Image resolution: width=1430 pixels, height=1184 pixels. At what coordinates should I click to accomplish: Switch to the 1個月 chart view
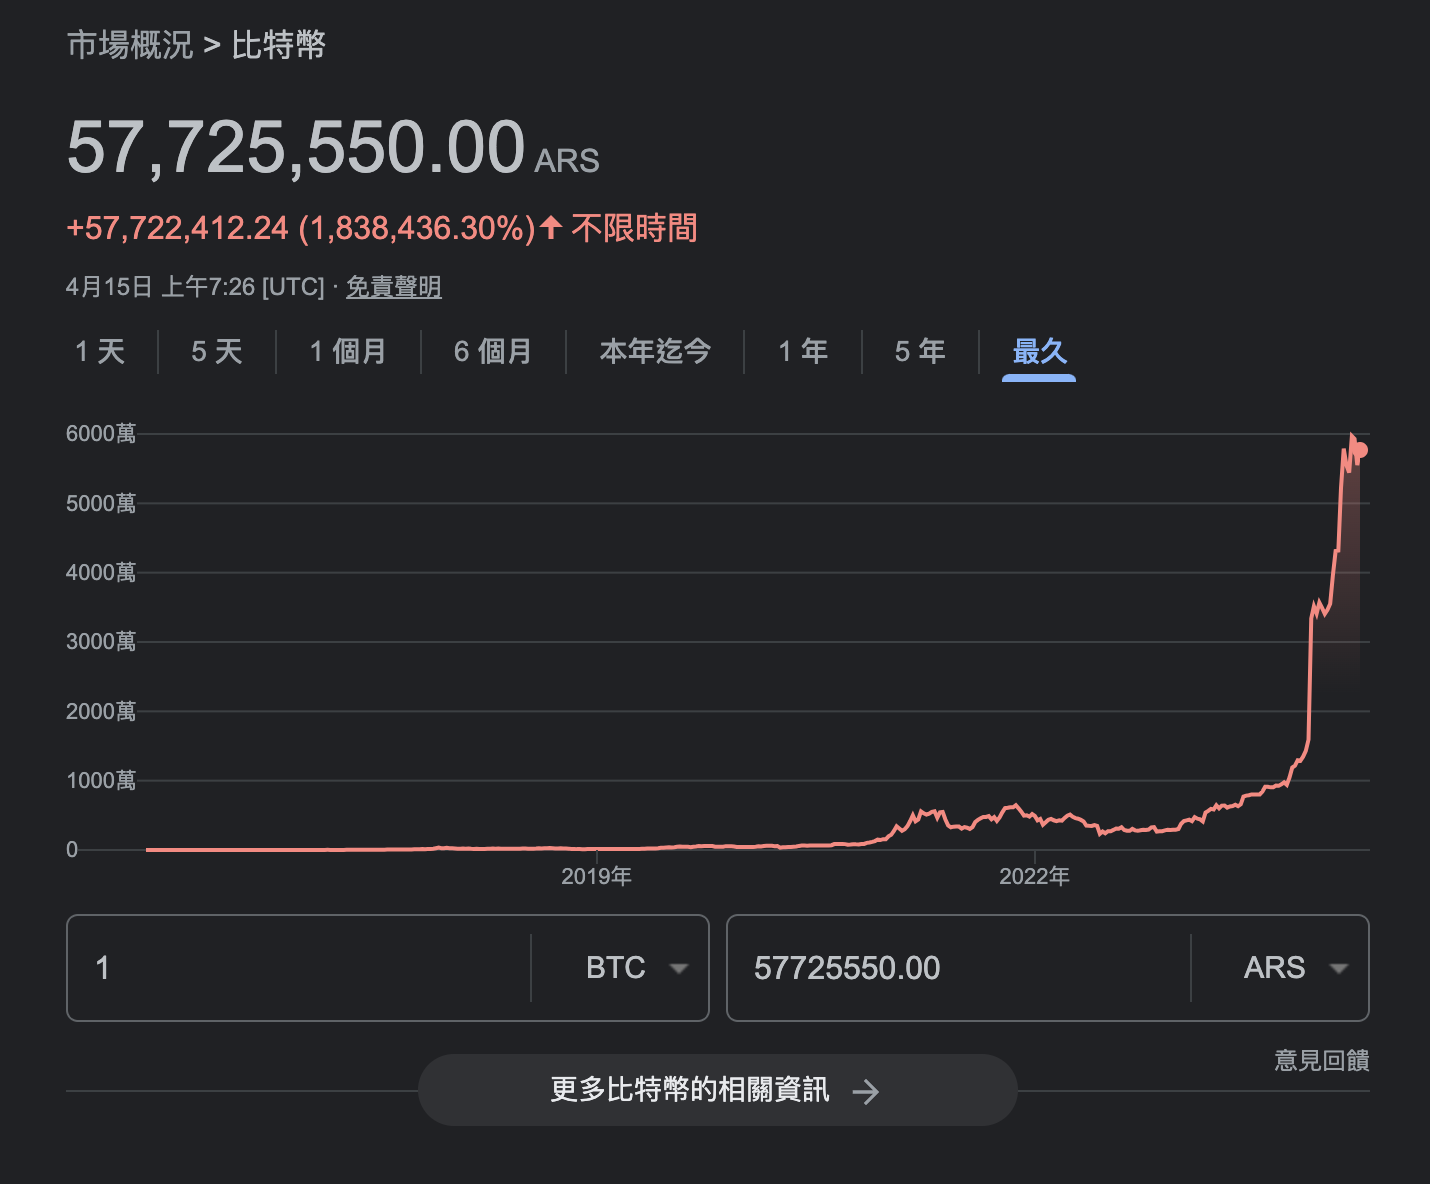347,352
